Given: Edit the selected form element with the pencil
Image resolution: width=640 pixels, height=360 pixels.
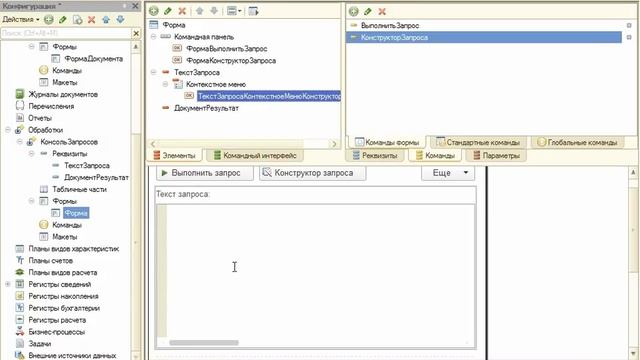Looking at the screenshot, I should coord(168,11).
